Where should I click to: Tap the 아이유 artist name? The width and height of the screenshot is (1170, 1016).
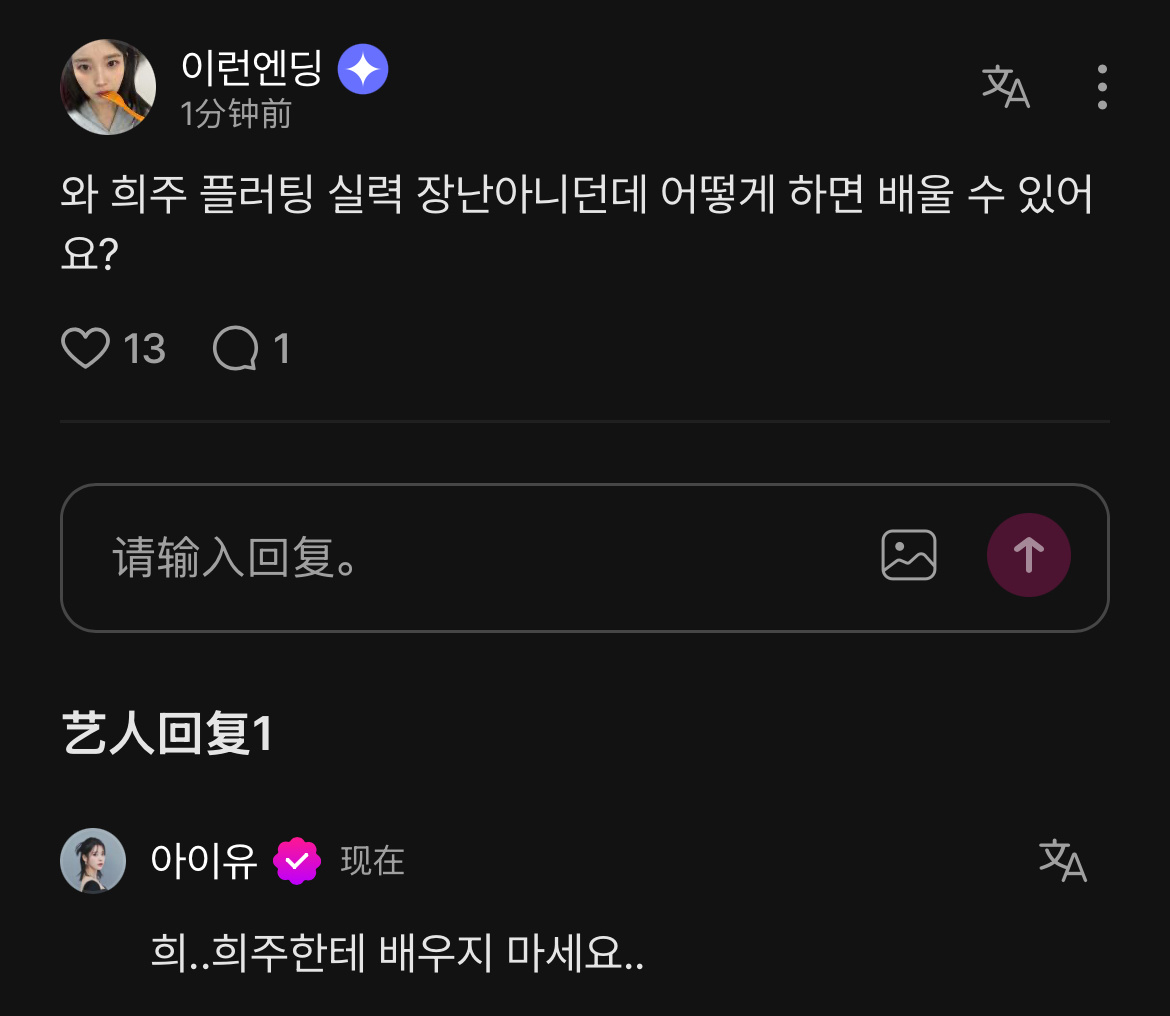[204, 860]
